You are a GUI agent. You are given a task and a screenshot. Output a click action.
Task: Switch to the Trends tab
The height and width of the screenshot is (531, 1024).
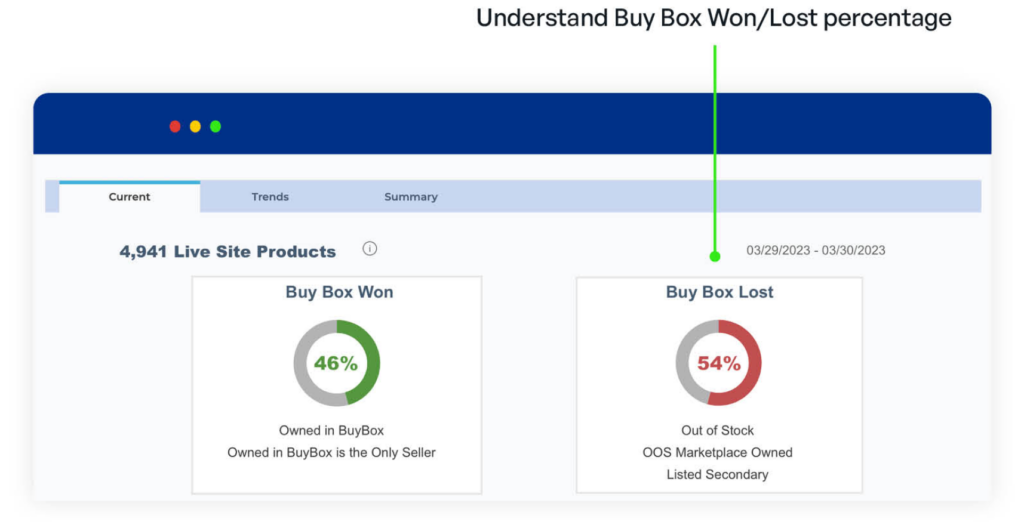tap(270, 197)
